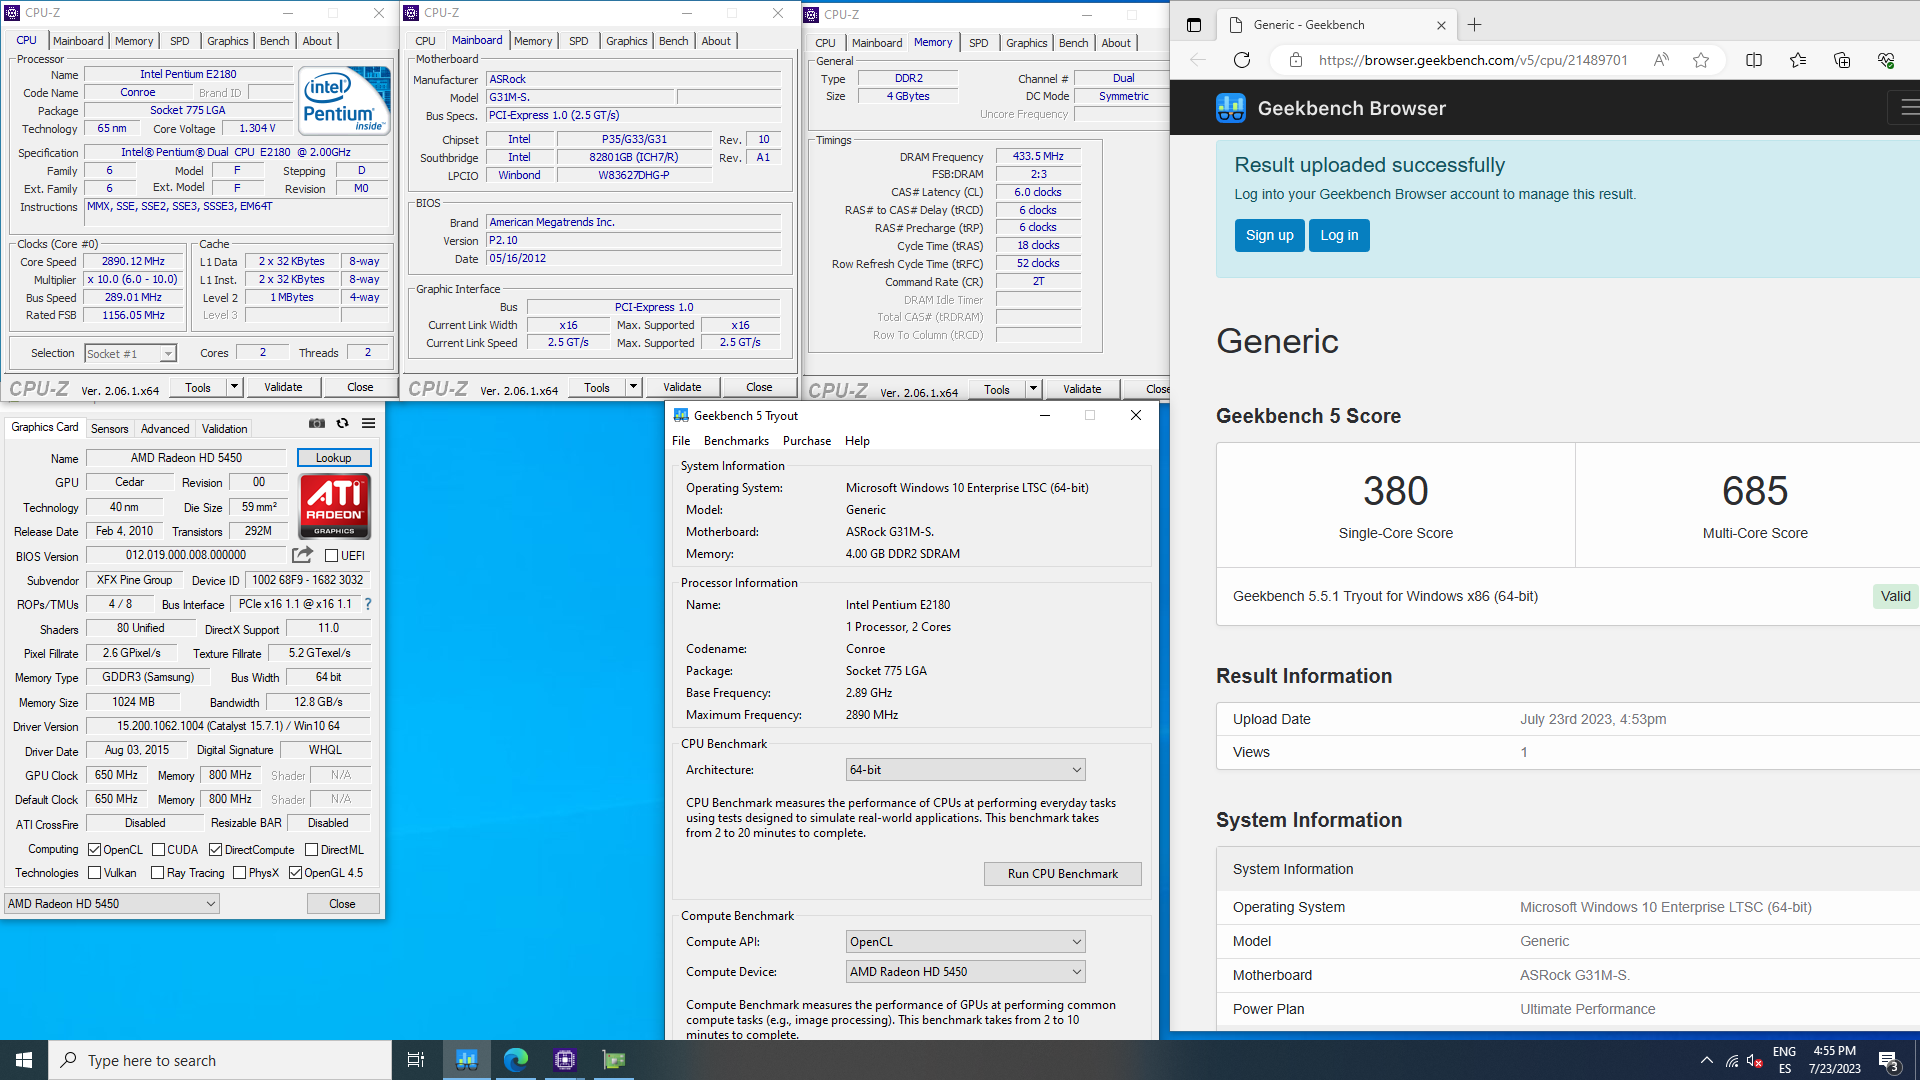Viewport: 1920px width, 1080px height.
Task: Click the ATI Radeon logo in GPU-Z
Action: click(x=335, y=506)
